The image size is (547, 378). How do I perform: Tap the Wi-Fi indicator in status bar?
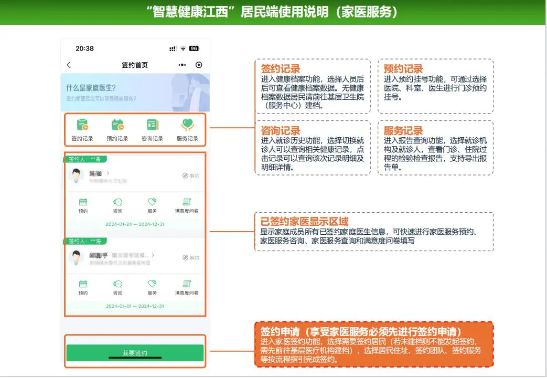(x=183, y=48)
